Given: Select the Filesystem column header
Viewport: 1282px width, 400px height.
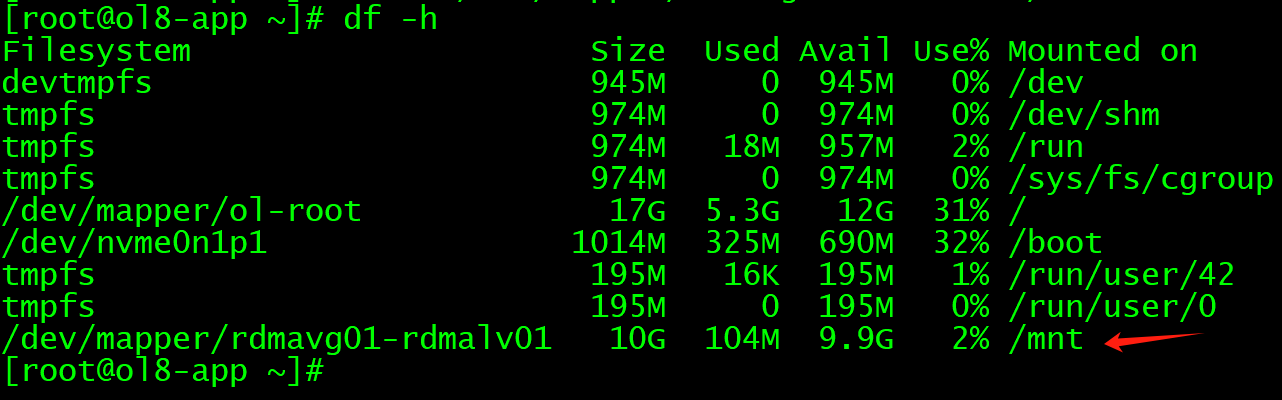Looking at the screenshot, I should click(x=96, y=51).
